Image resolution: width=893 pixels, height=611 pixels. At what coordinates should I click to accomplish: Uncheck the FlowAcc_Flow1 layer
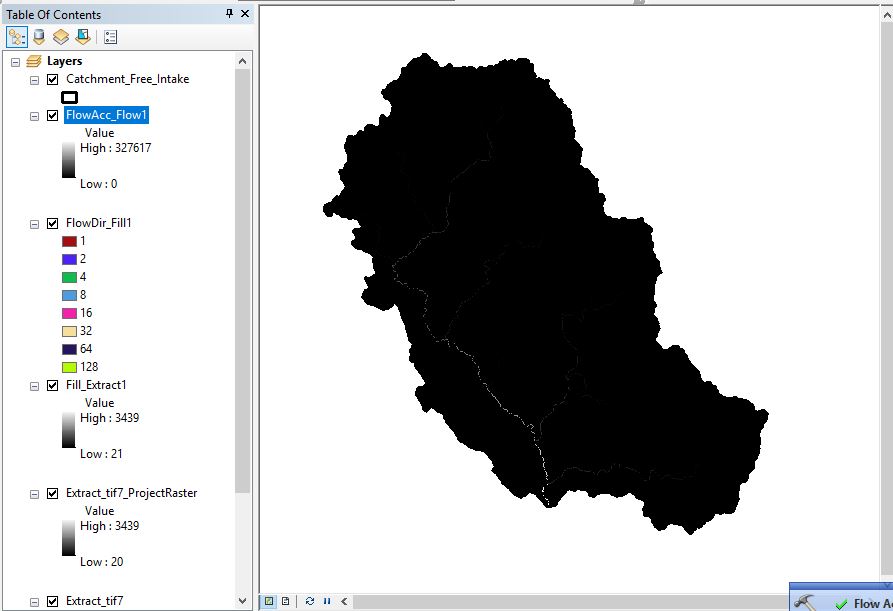(x=52, y=116)
